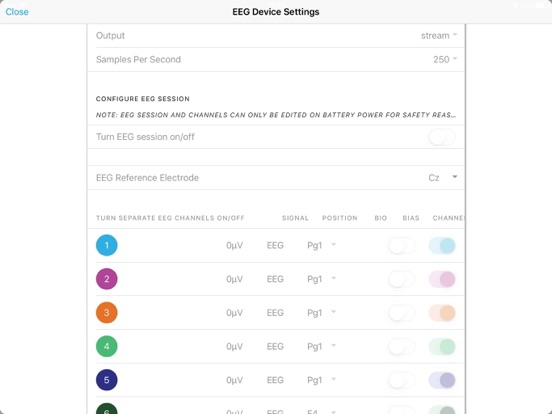This screenshot has height=414, width=552.
Task: Enable the bias toggle for channel 5
Action: [402, 380]
